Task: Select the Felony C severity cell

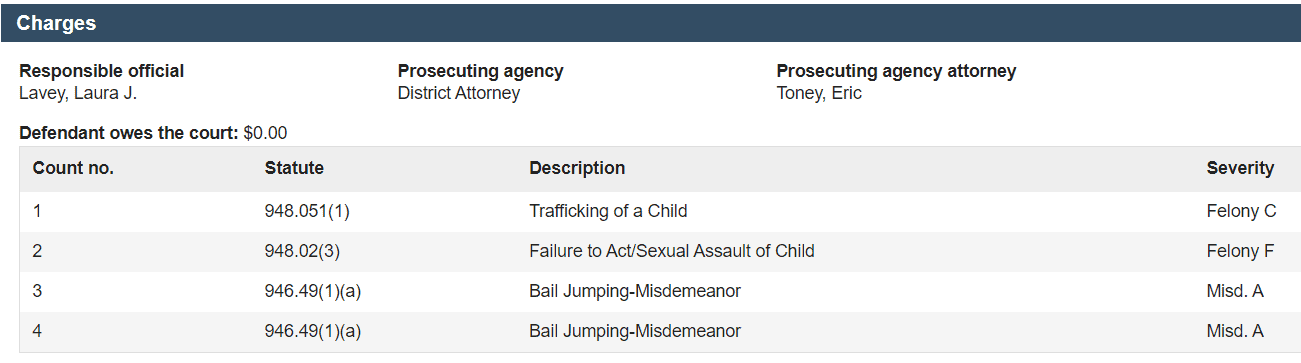Action: point(1241,211)
